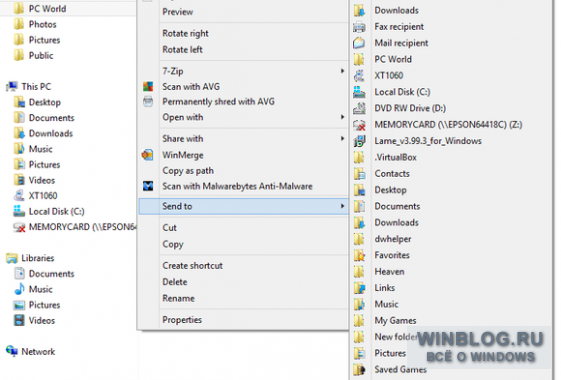Click the Videos film icon under Libraries
Viewport: 561px width, 380px height.
[19, 320]
